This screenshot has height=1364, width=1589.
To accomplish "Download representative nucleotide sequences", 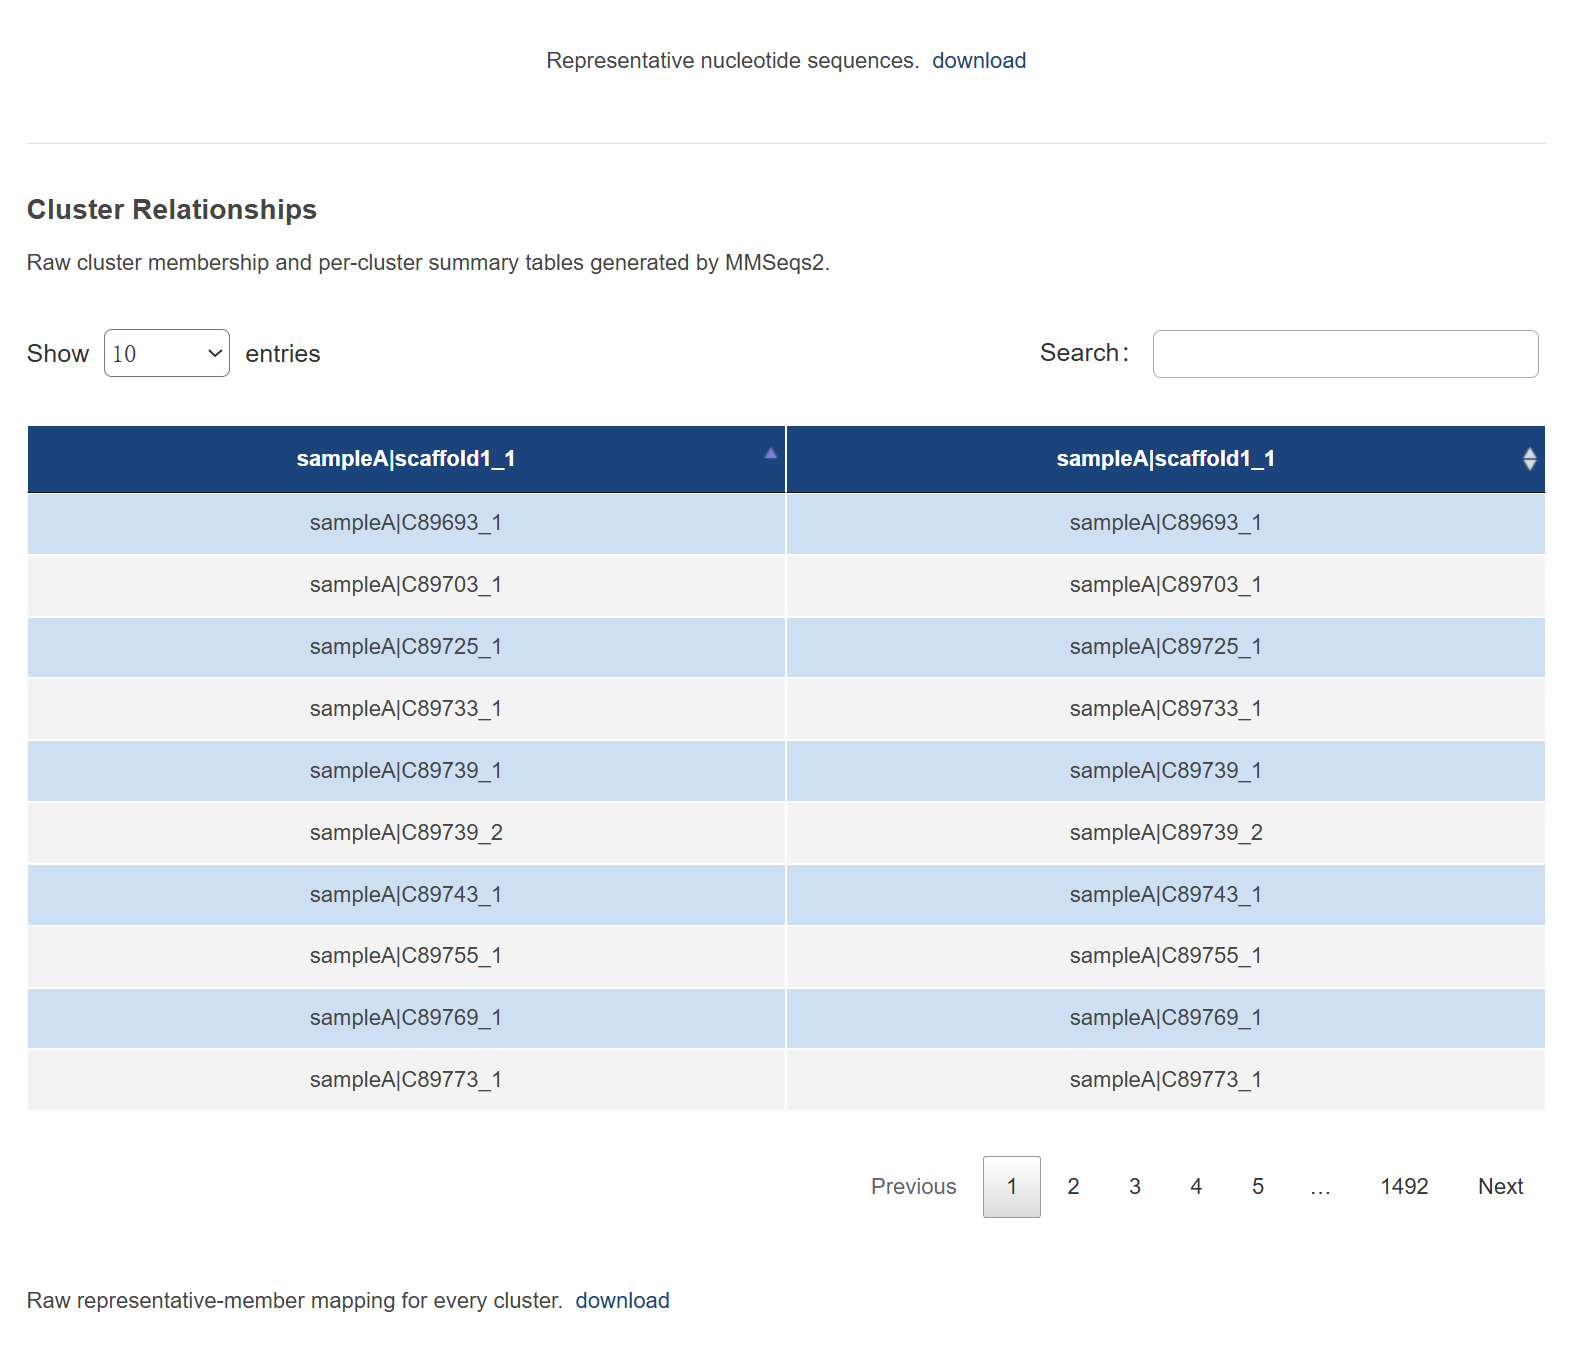I will click(x=979, y=61).
